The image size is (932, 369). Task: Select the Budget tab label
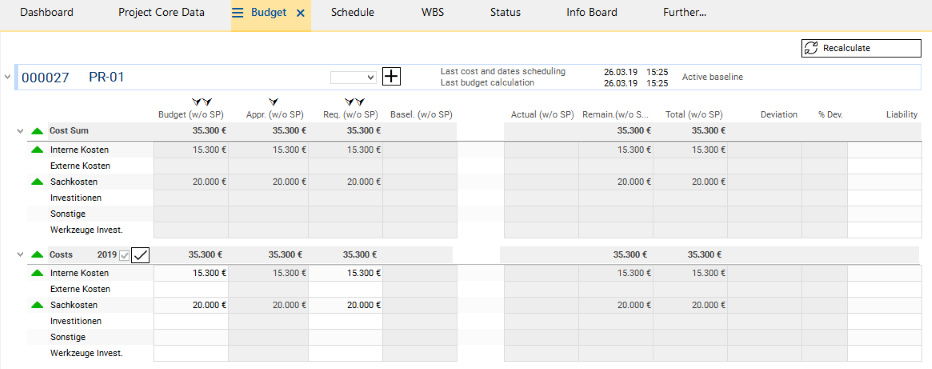point(269,12)
